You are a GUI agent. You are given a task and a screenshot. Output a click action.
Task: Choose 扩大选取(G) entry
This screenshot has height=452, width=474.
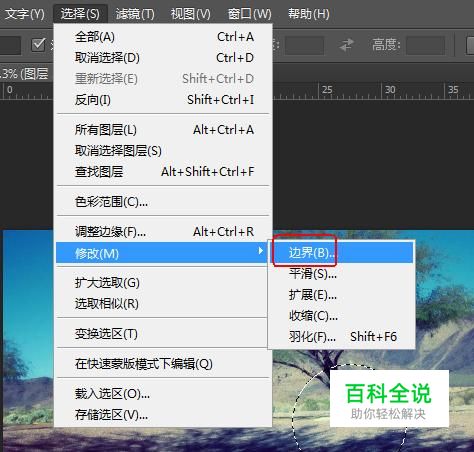click(x=162, y=283)
